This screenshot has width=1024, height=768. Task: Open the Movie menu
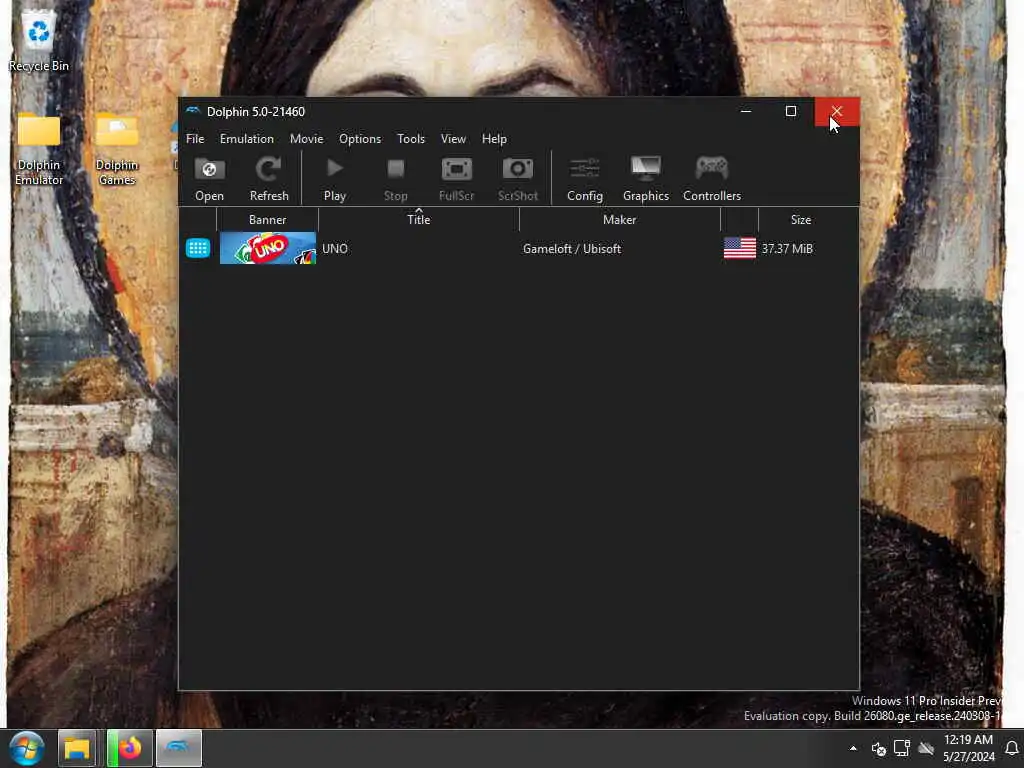[x=306, y=138]
